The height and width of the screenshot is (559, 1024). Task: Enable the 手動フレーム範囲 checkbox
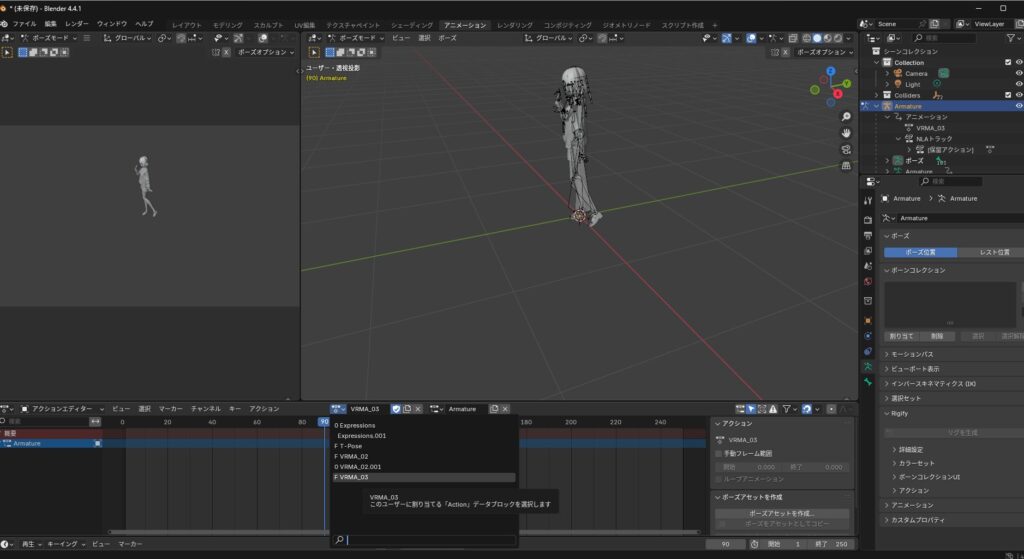tap(719, 454)
